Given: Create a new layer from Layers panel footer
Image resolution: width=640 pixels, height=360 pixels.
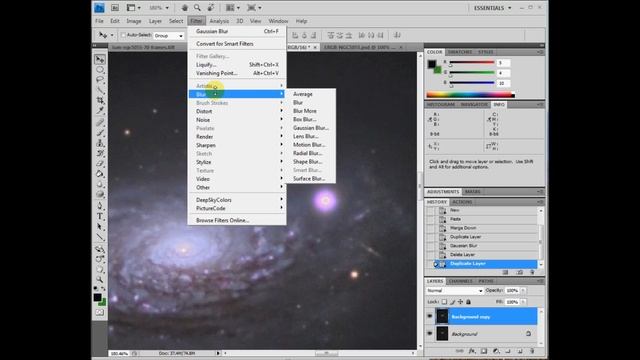Looking at the screenshot, I should (520, 351).
